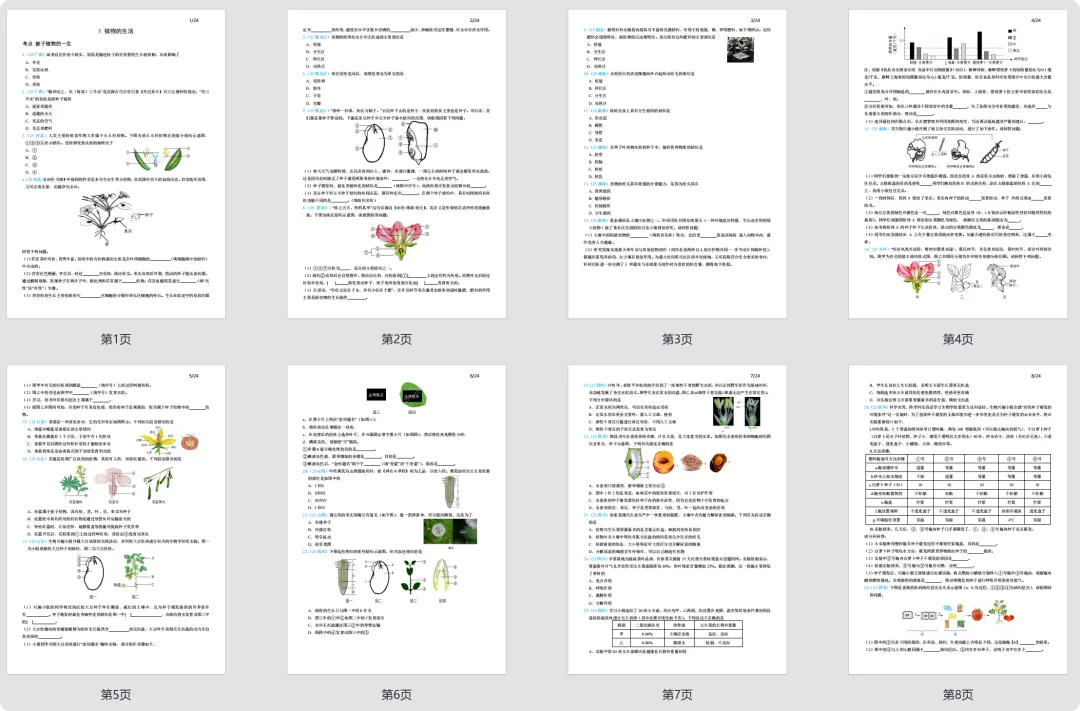The image size is (1080, 711).
Task: Open the page 7 thumbnail
Action: (677, 519)
